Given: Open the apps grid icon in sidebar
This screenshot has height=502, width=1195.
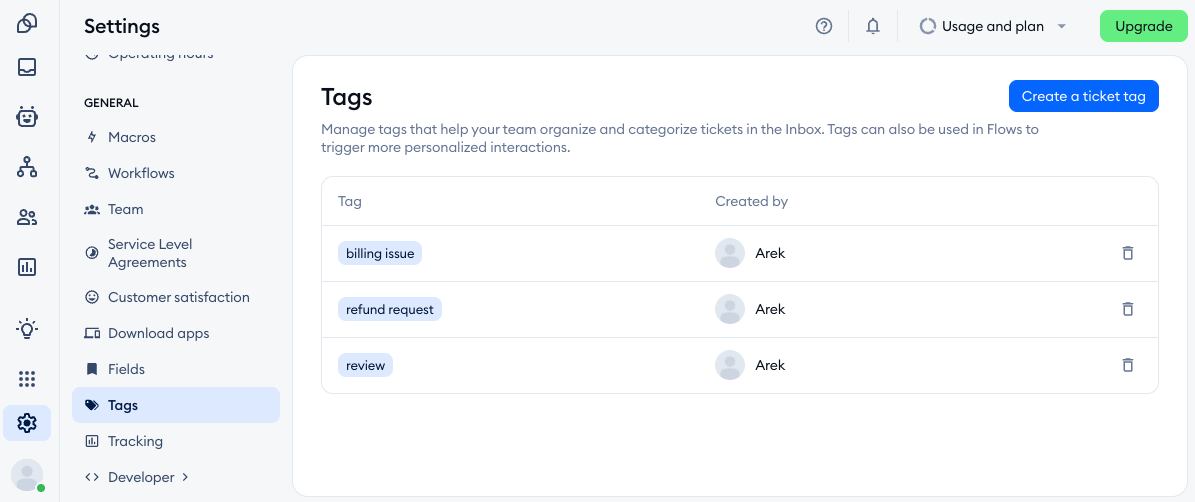Looking at the screenshot, I should coord(27,379).
